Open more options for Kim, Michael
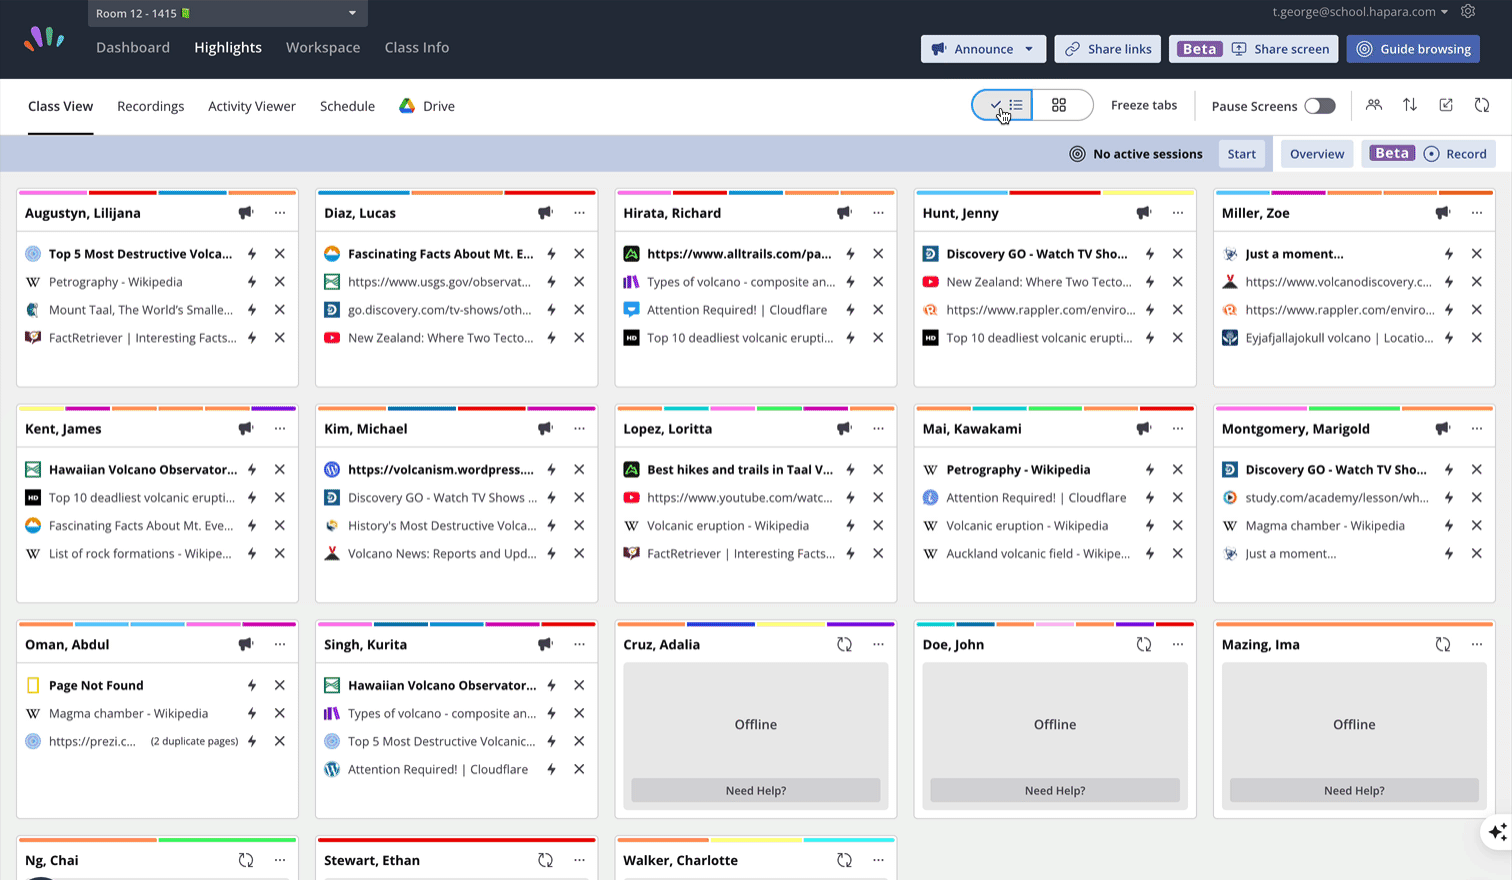Viewport: 1512px width, 880px height. point(579,429)
